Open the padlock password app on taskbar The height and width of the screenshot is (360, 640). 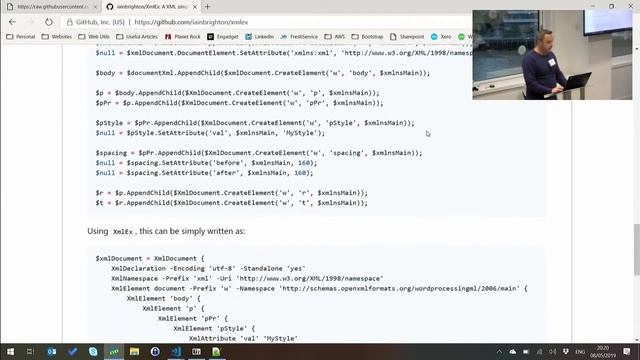(155, 351)
